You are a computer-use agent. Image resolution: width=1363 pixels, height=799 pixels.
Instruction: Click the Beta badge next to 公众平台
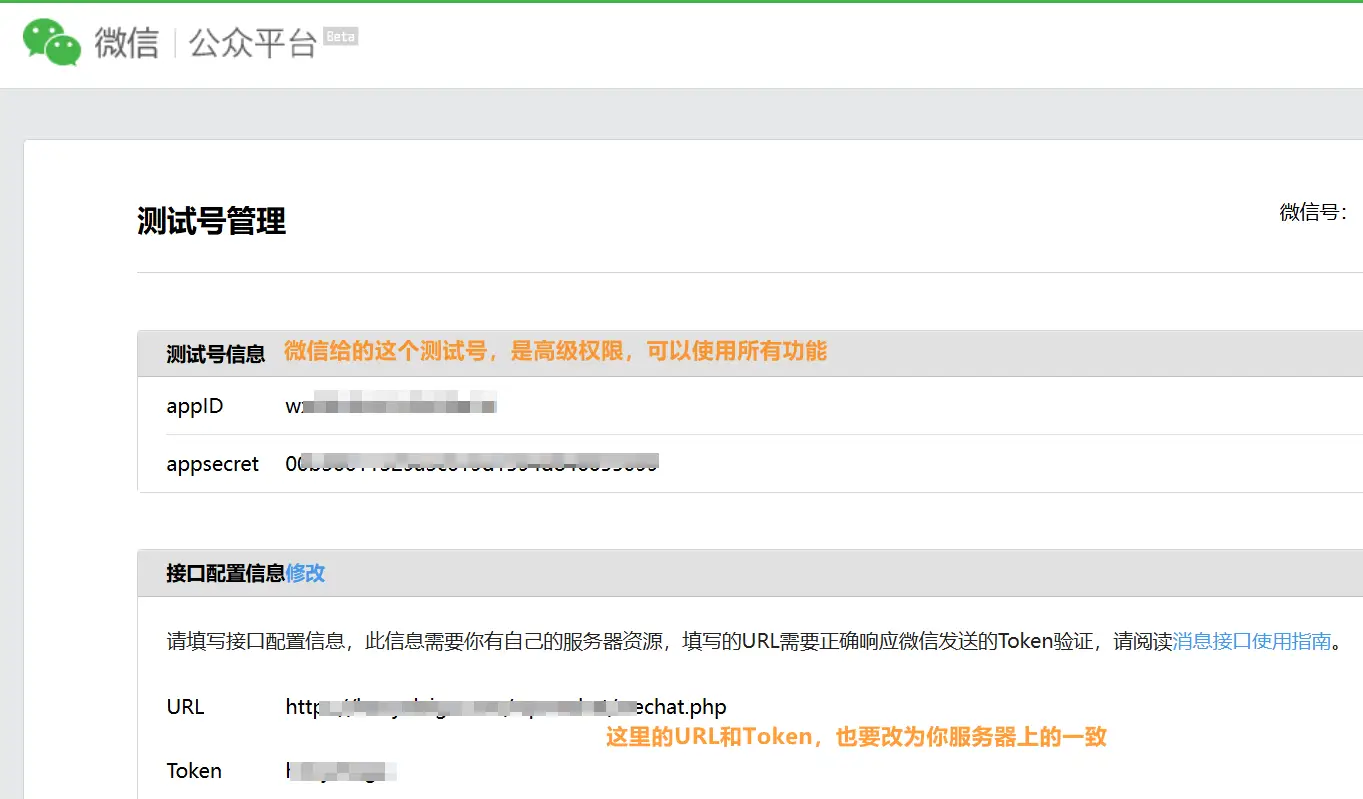click(341, 36)
